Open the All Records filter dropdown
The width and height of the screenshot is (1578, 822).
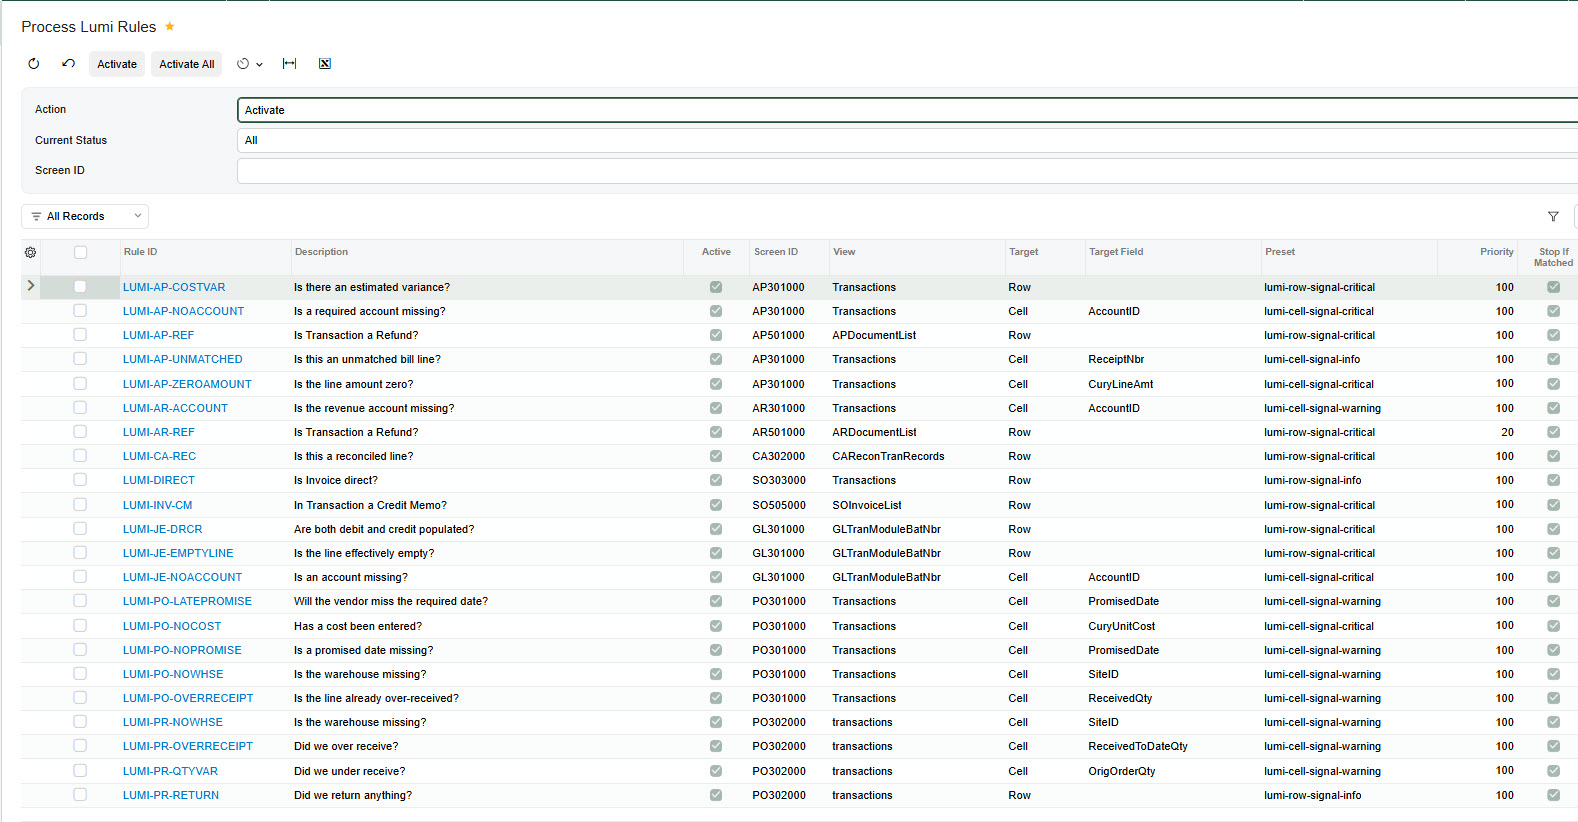coord(85,216)
